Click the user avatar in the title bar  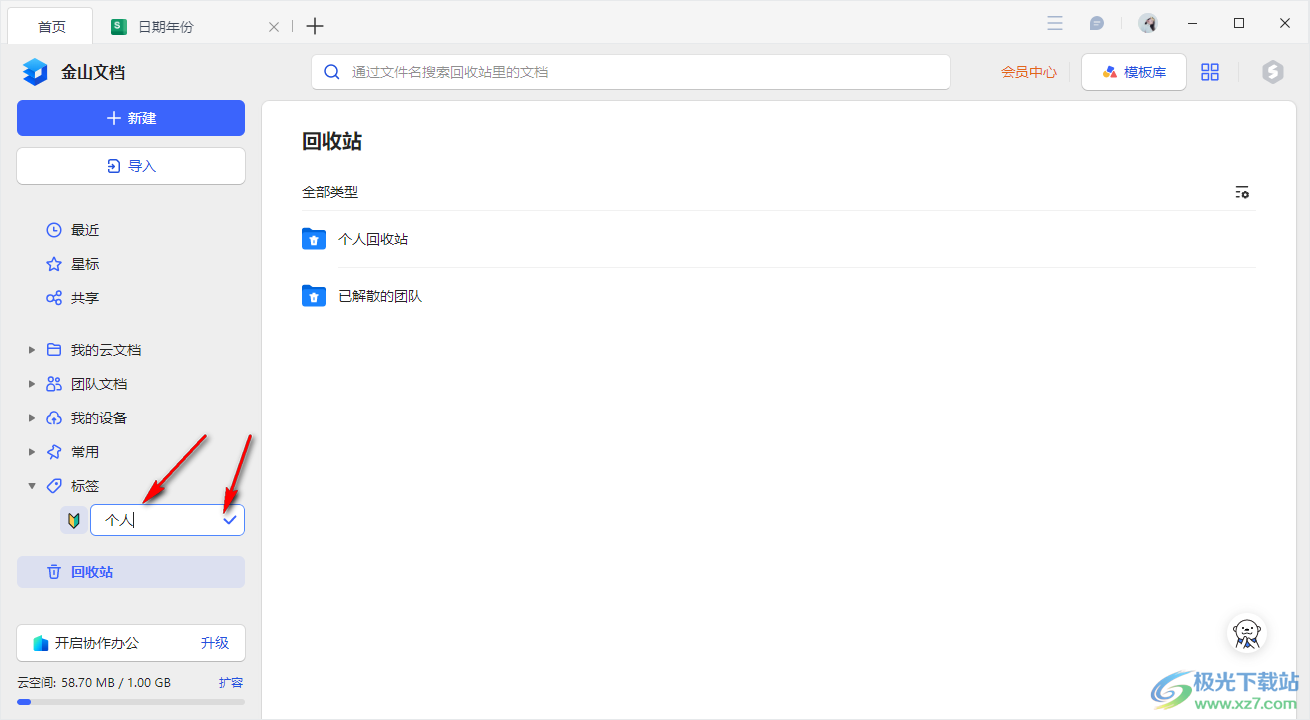1148,23
